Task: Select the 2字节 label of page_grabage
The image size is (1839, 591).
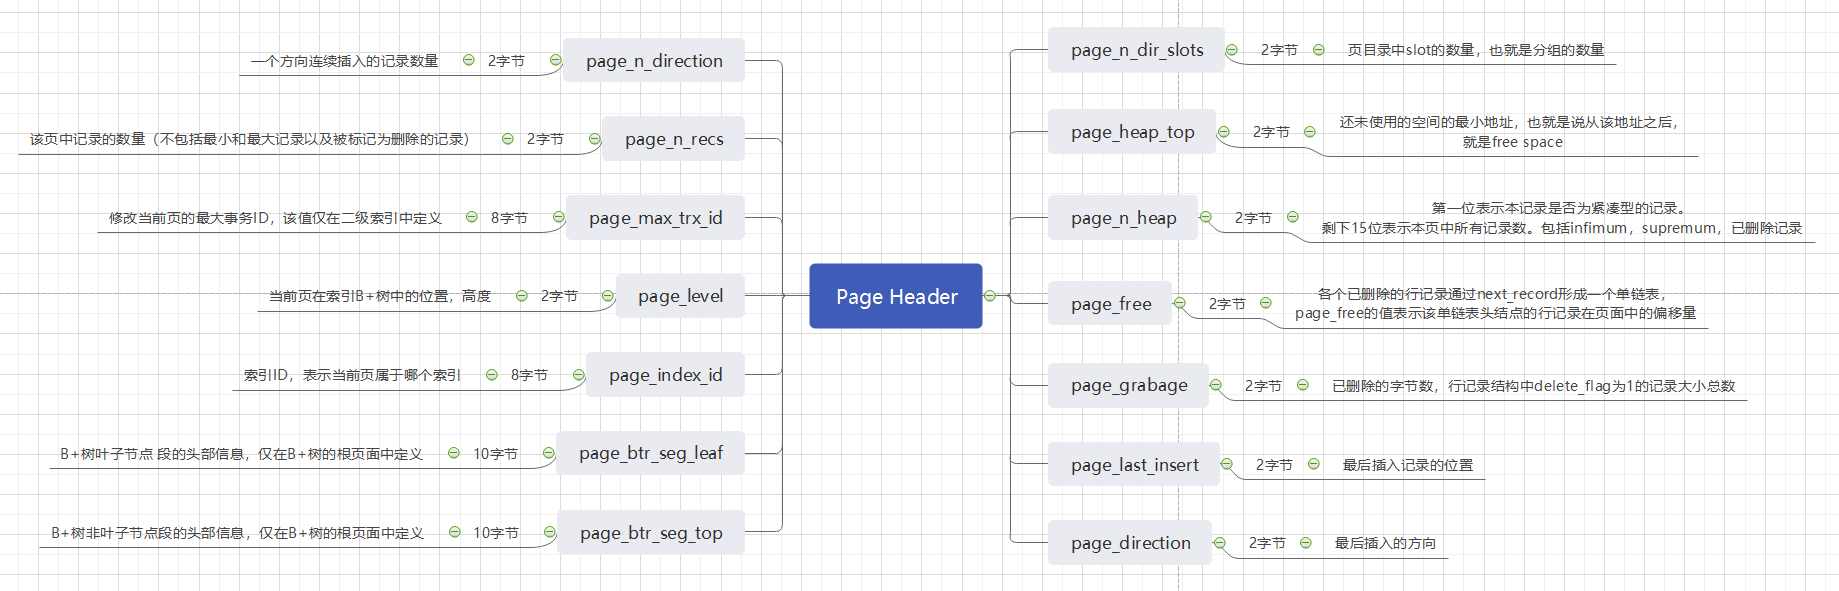Action: (x=1263, y=386)
